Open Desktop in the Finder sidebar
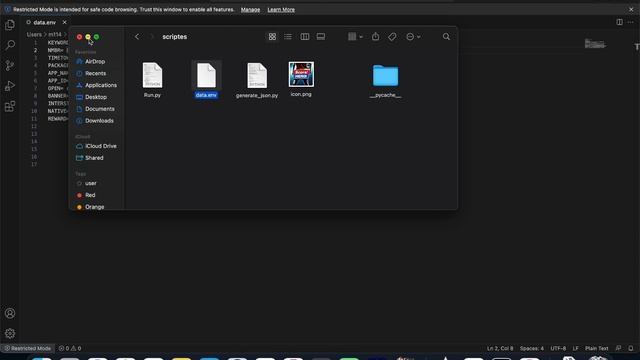 [x=97, y=97]
